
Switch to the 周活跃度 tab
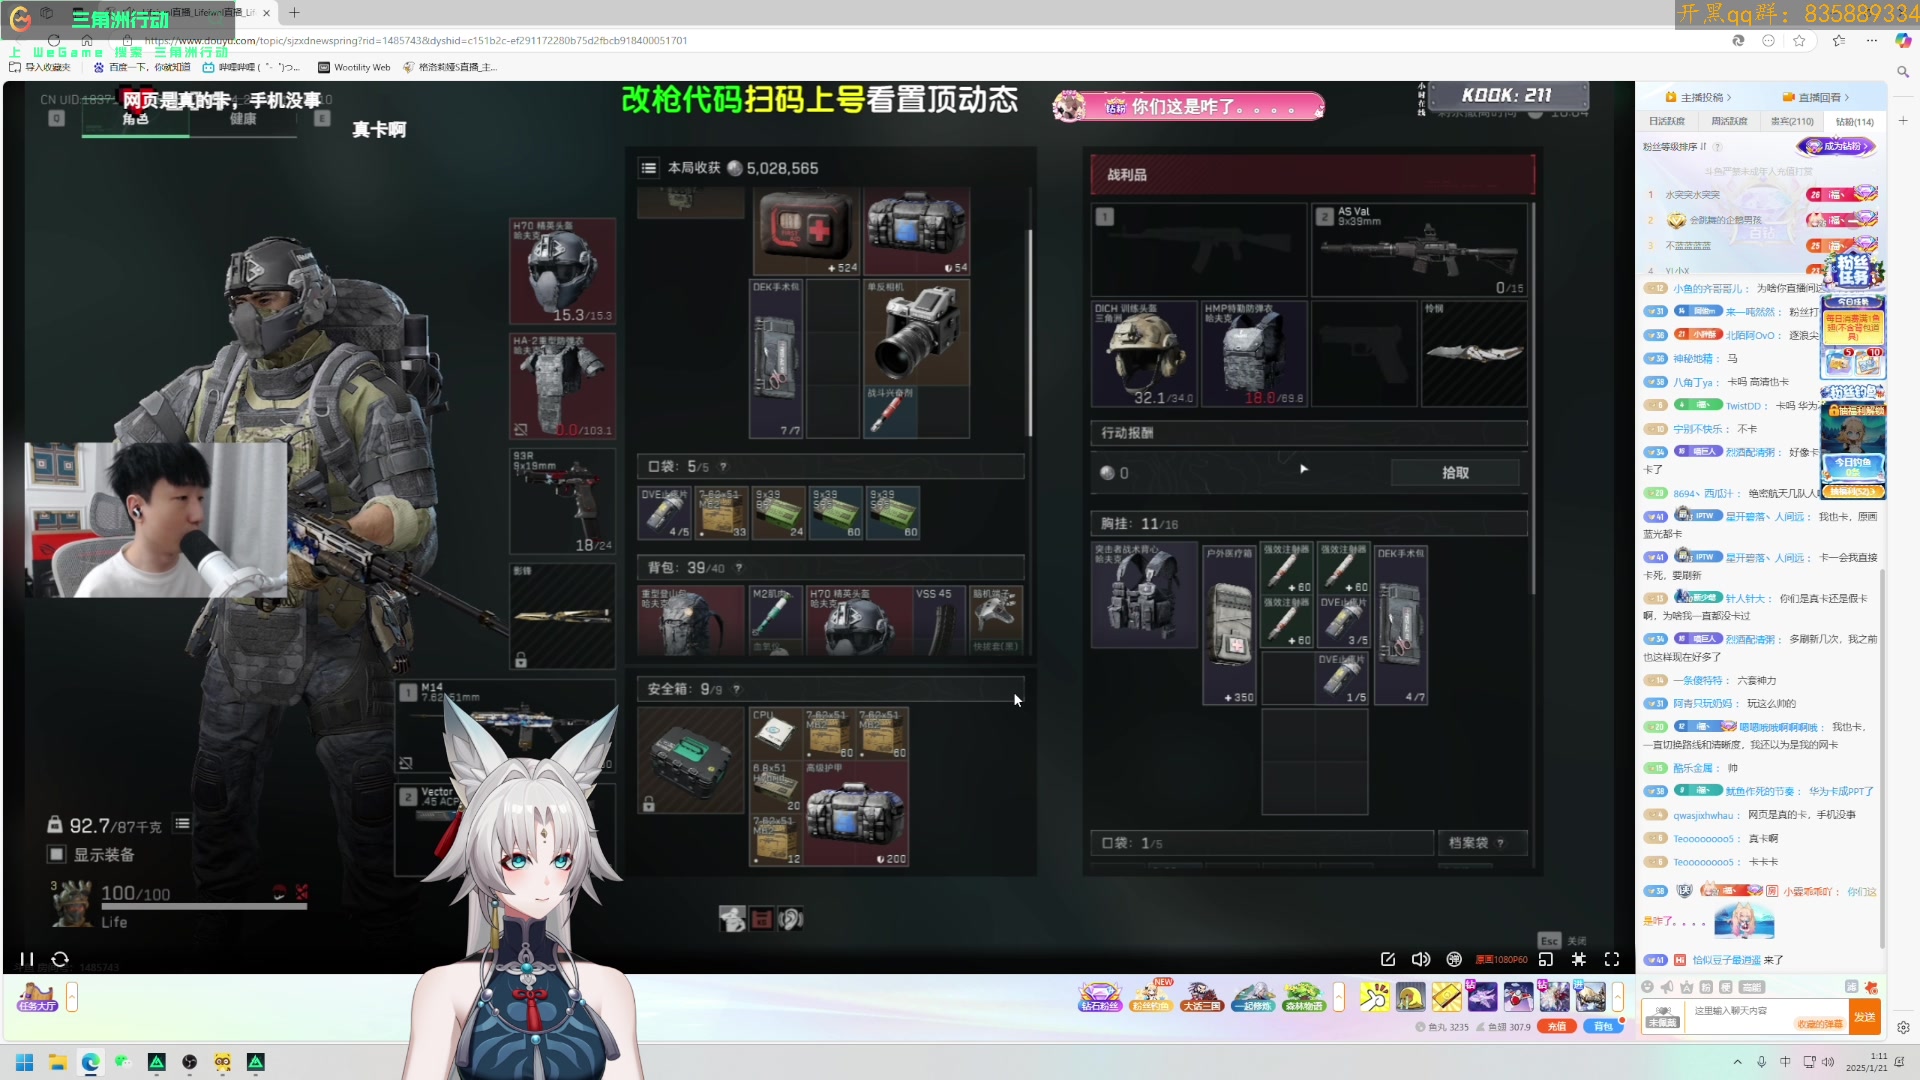[x=1729, y=121]
